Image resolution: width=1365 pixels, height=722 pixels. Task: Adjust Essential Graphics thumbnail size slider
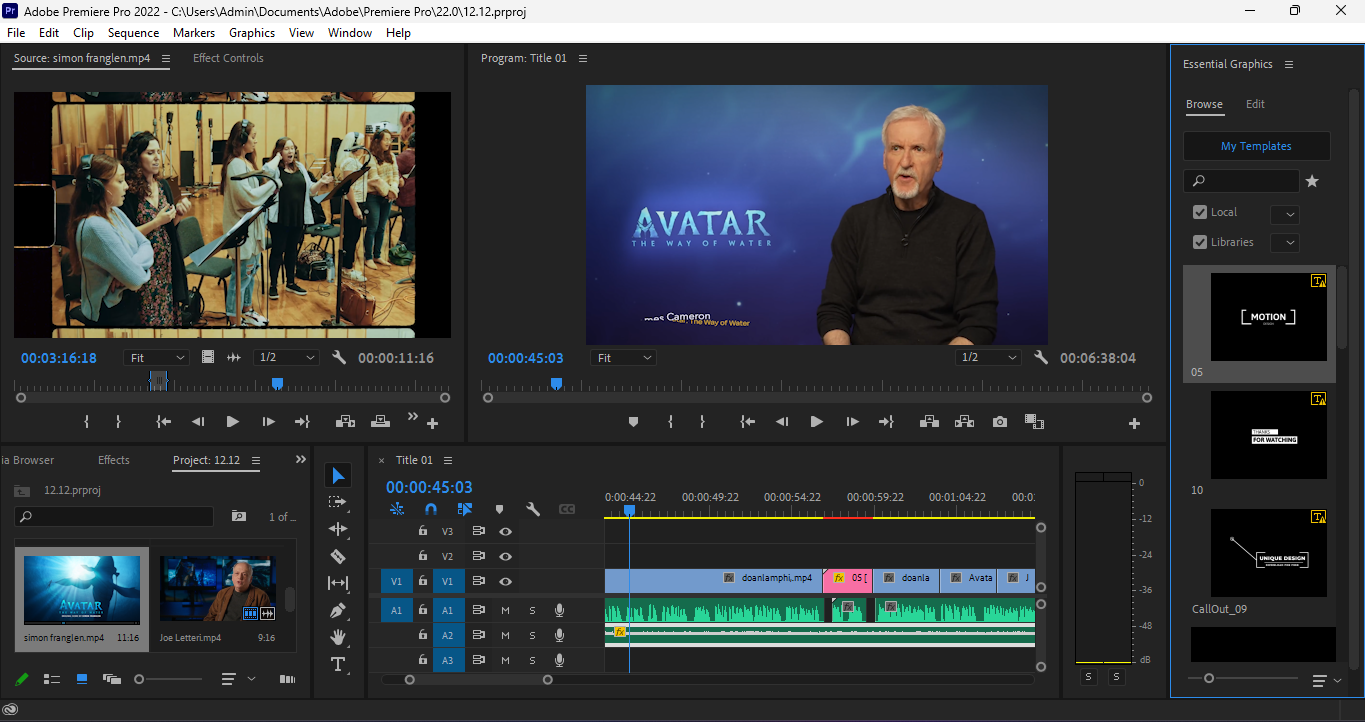1209,678
